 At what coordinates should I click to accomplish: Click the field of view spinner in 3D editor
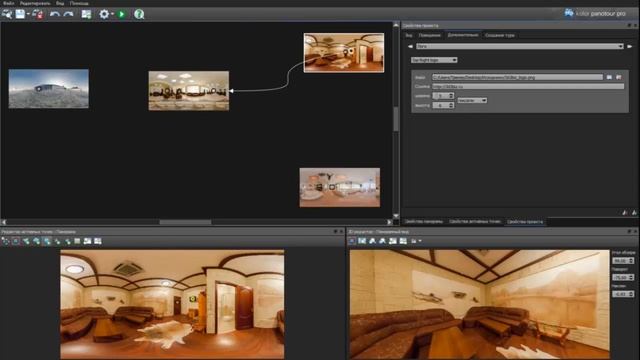623,260
